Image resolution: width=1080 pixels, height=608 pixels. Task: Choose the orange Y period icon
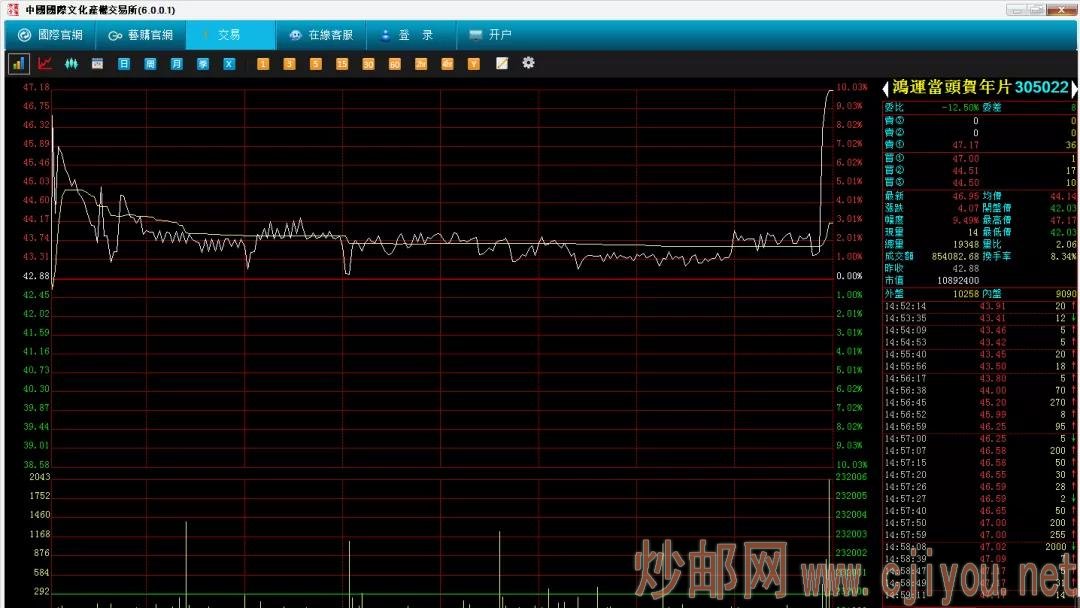pyautogui.click(x=474, y=63)
